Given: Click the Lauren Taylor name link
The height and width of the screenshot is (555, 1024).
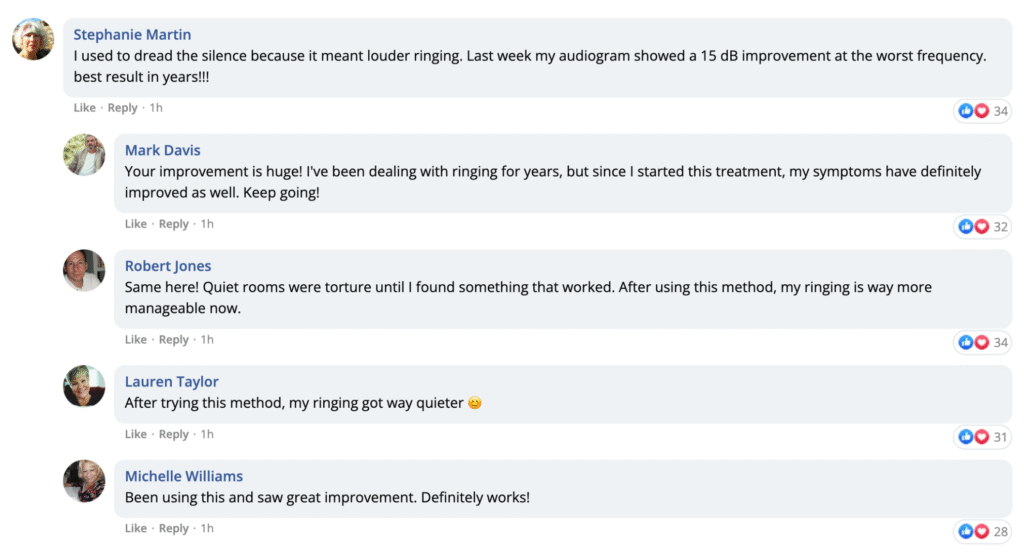Looking at the screenshot, I should [x=172, y=381].
